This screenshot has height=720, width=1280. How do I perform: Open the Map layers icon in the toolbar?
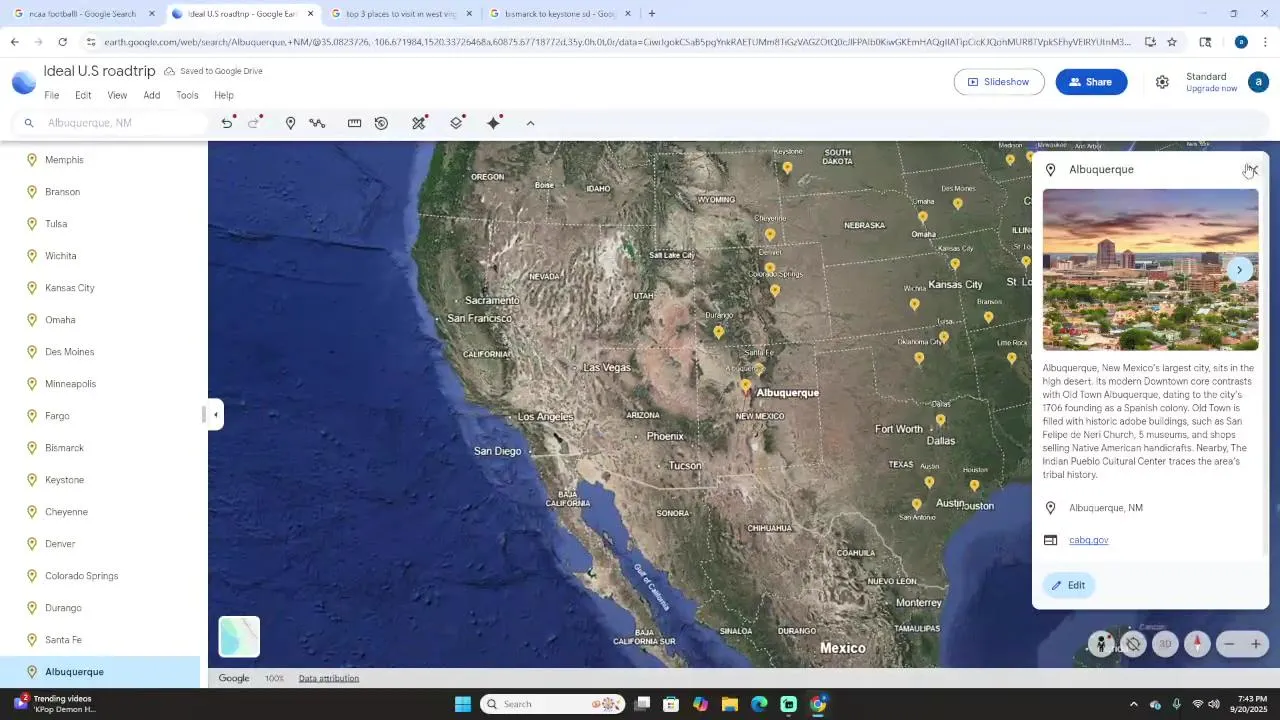[456, 123]
